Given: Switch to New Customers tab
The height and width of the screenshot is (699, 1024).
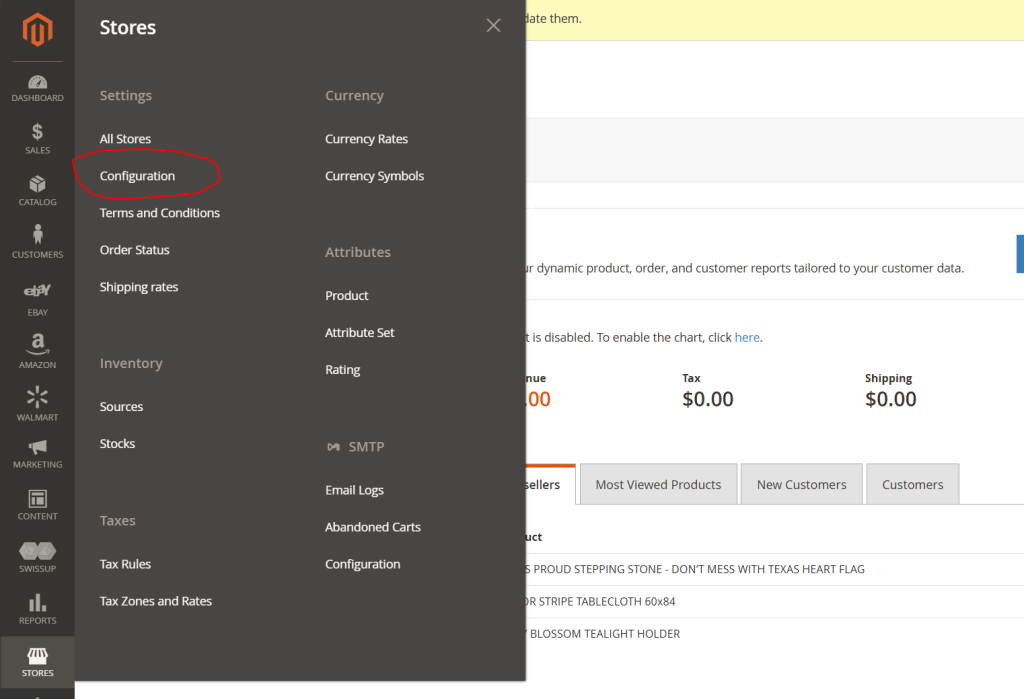Looking at the screenshot, I should (x=801, y=484).
